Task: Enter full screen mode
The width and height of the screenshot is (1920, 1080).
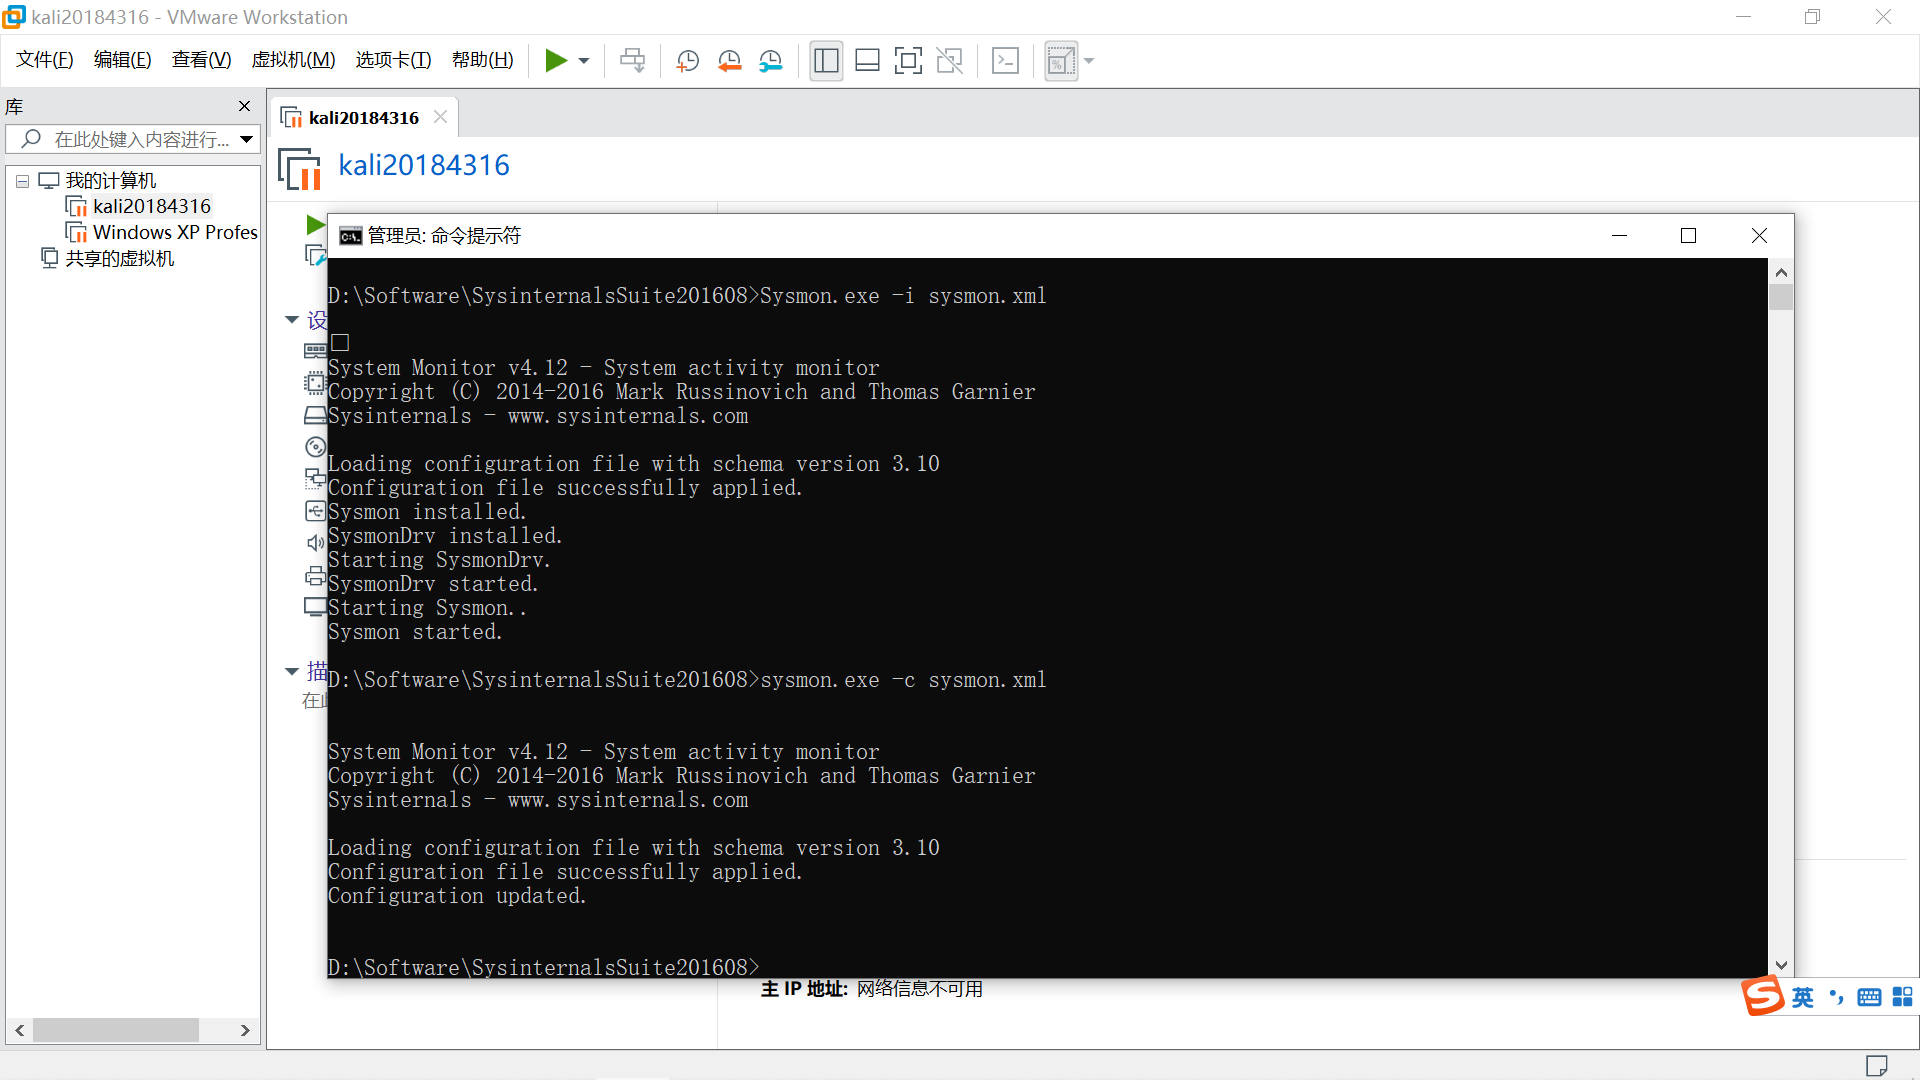Action: click(908, 61)
